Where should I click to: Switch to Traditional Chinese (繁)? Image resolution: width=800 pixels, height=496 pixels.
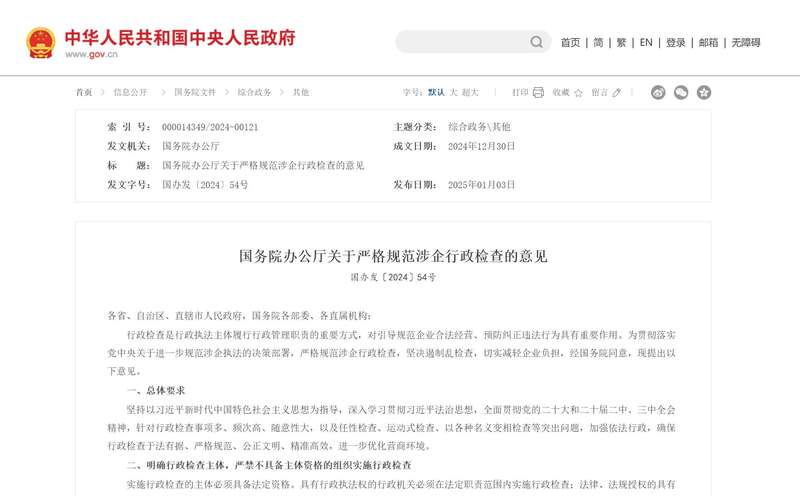pos(621,43)
